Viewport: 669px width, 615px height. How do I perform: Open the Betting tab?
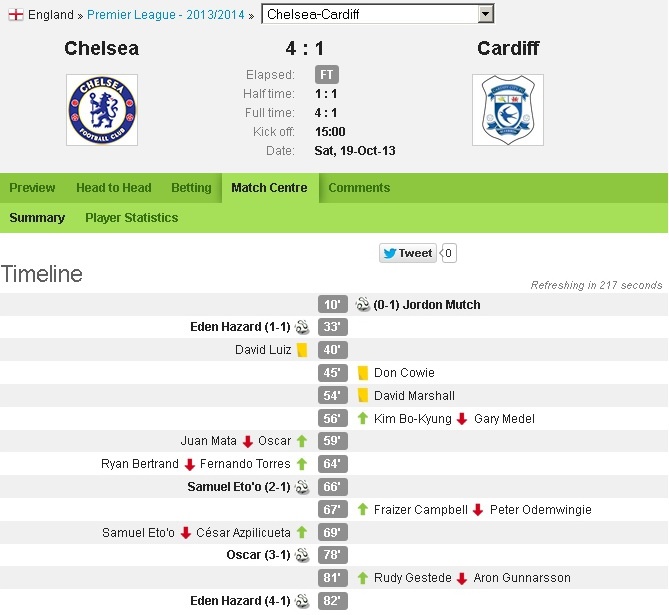pyautogui.click(x=191, y=188)
